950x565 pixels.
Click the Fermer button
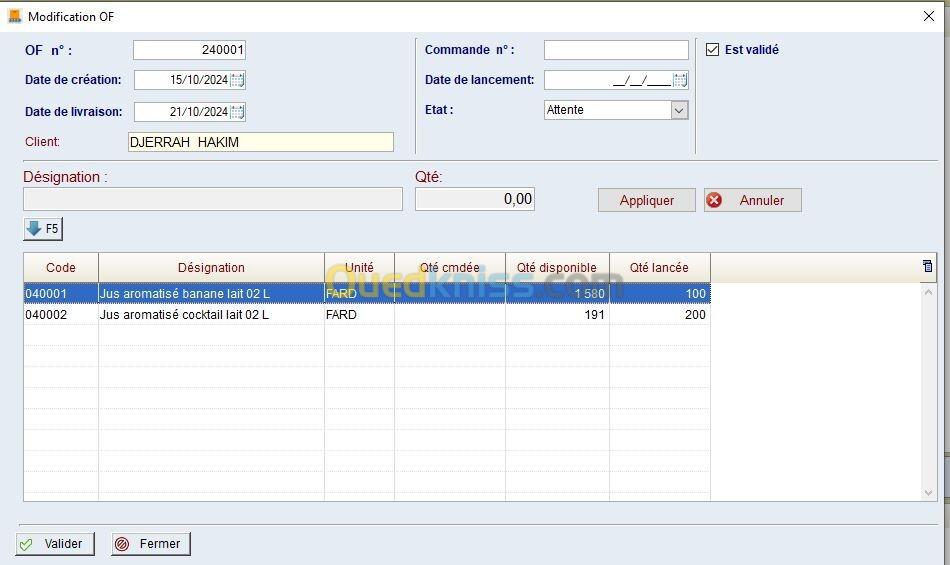point(150,544)
